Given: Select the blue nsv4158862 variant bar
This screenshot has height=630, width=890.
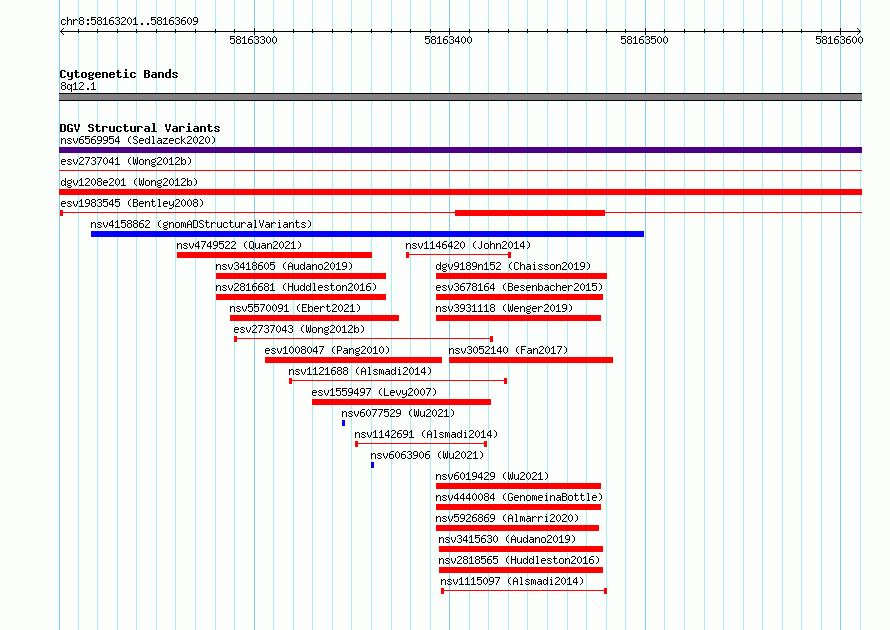Looking at the screenshot, I should point(367,234).
